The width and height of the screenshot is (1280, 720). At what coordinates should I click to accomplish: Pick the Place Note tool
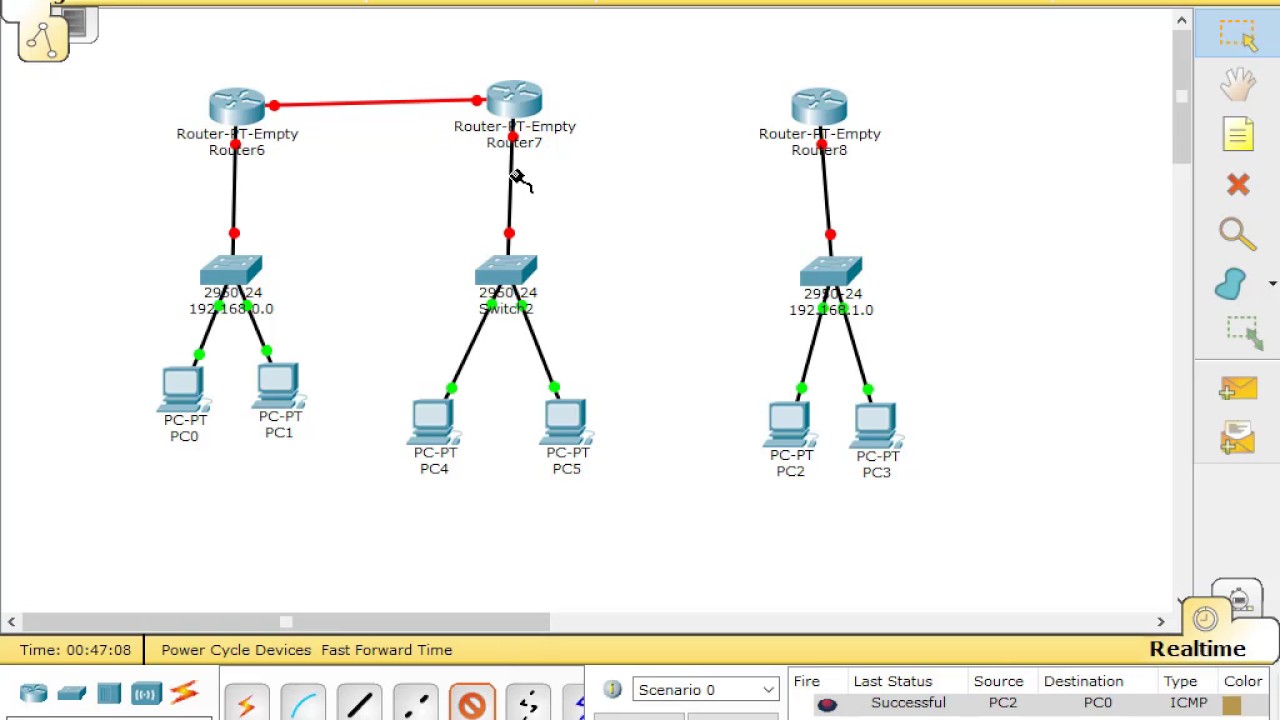click(1237, 135)
